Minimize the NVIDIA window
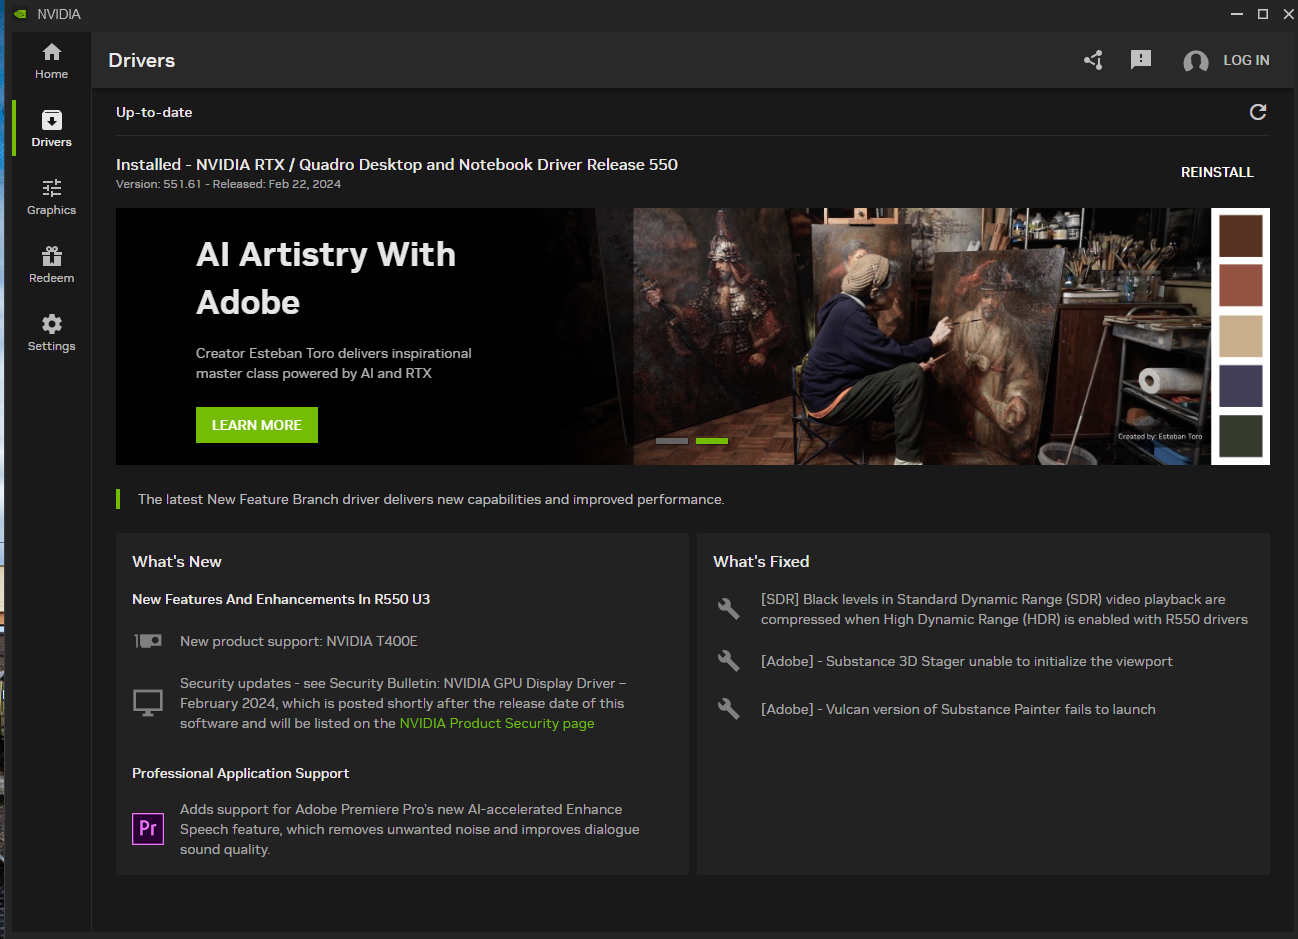Viewport: 1298px width, 939px height. click(x=1237, y=14)
